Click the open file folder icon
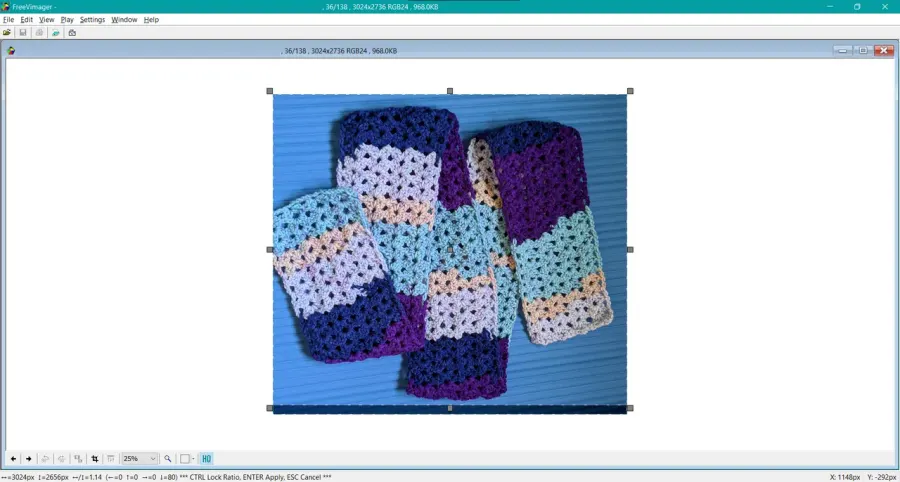The height and width of the screenshot is (482, 900). click(x=7, y=33)
